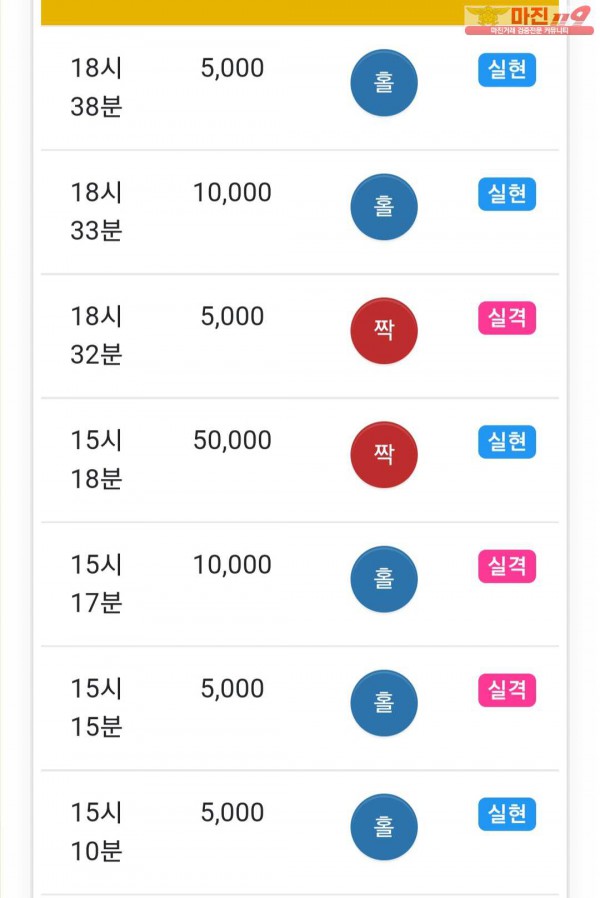Screen dimensions: 600x898
Task: Click the 10,000 amount in 15시 17분 row
Action: pyautogui.click(x=232, y=565)
